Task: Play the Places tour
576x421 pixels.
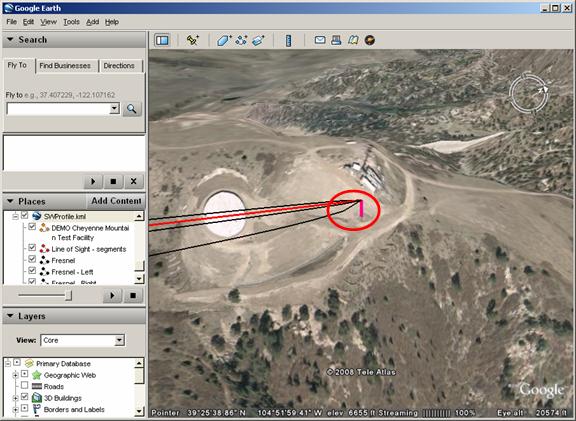Action: click(x=112, y=295)
